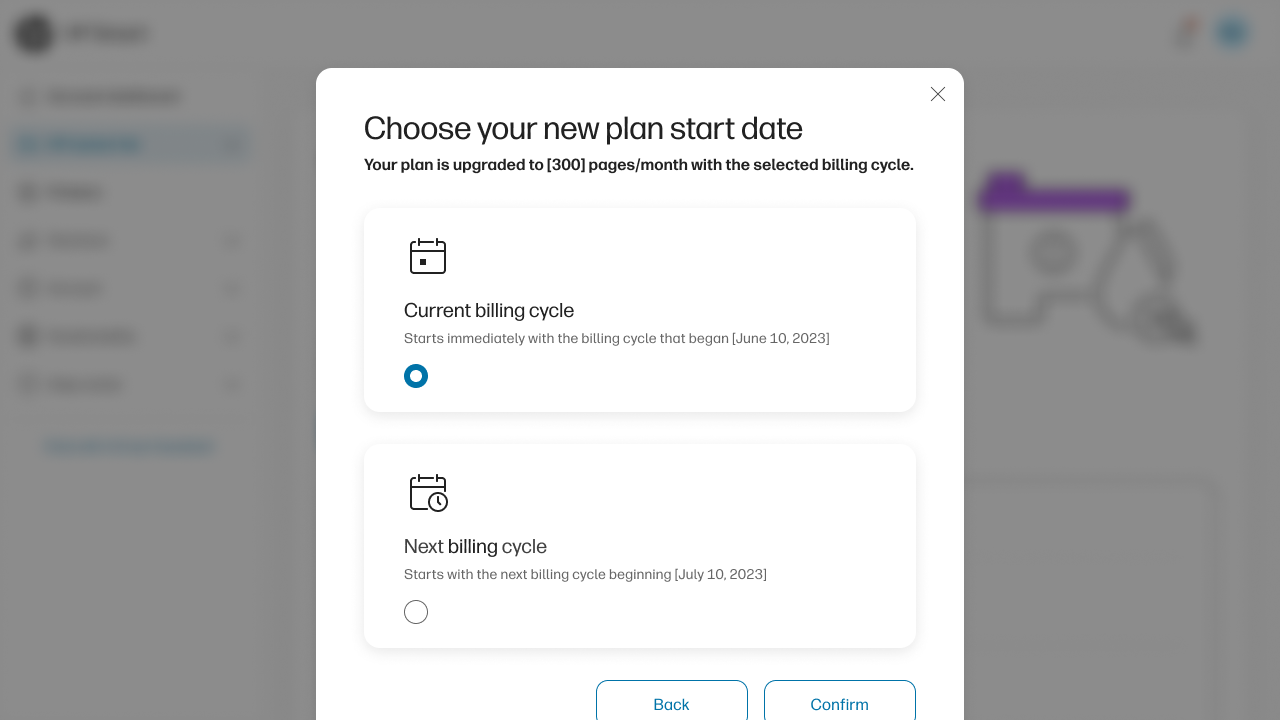Open the blue user avatar menu
Image resolution: width=1280 pixels, height=720 pixels.
[x=1232, y=32]
